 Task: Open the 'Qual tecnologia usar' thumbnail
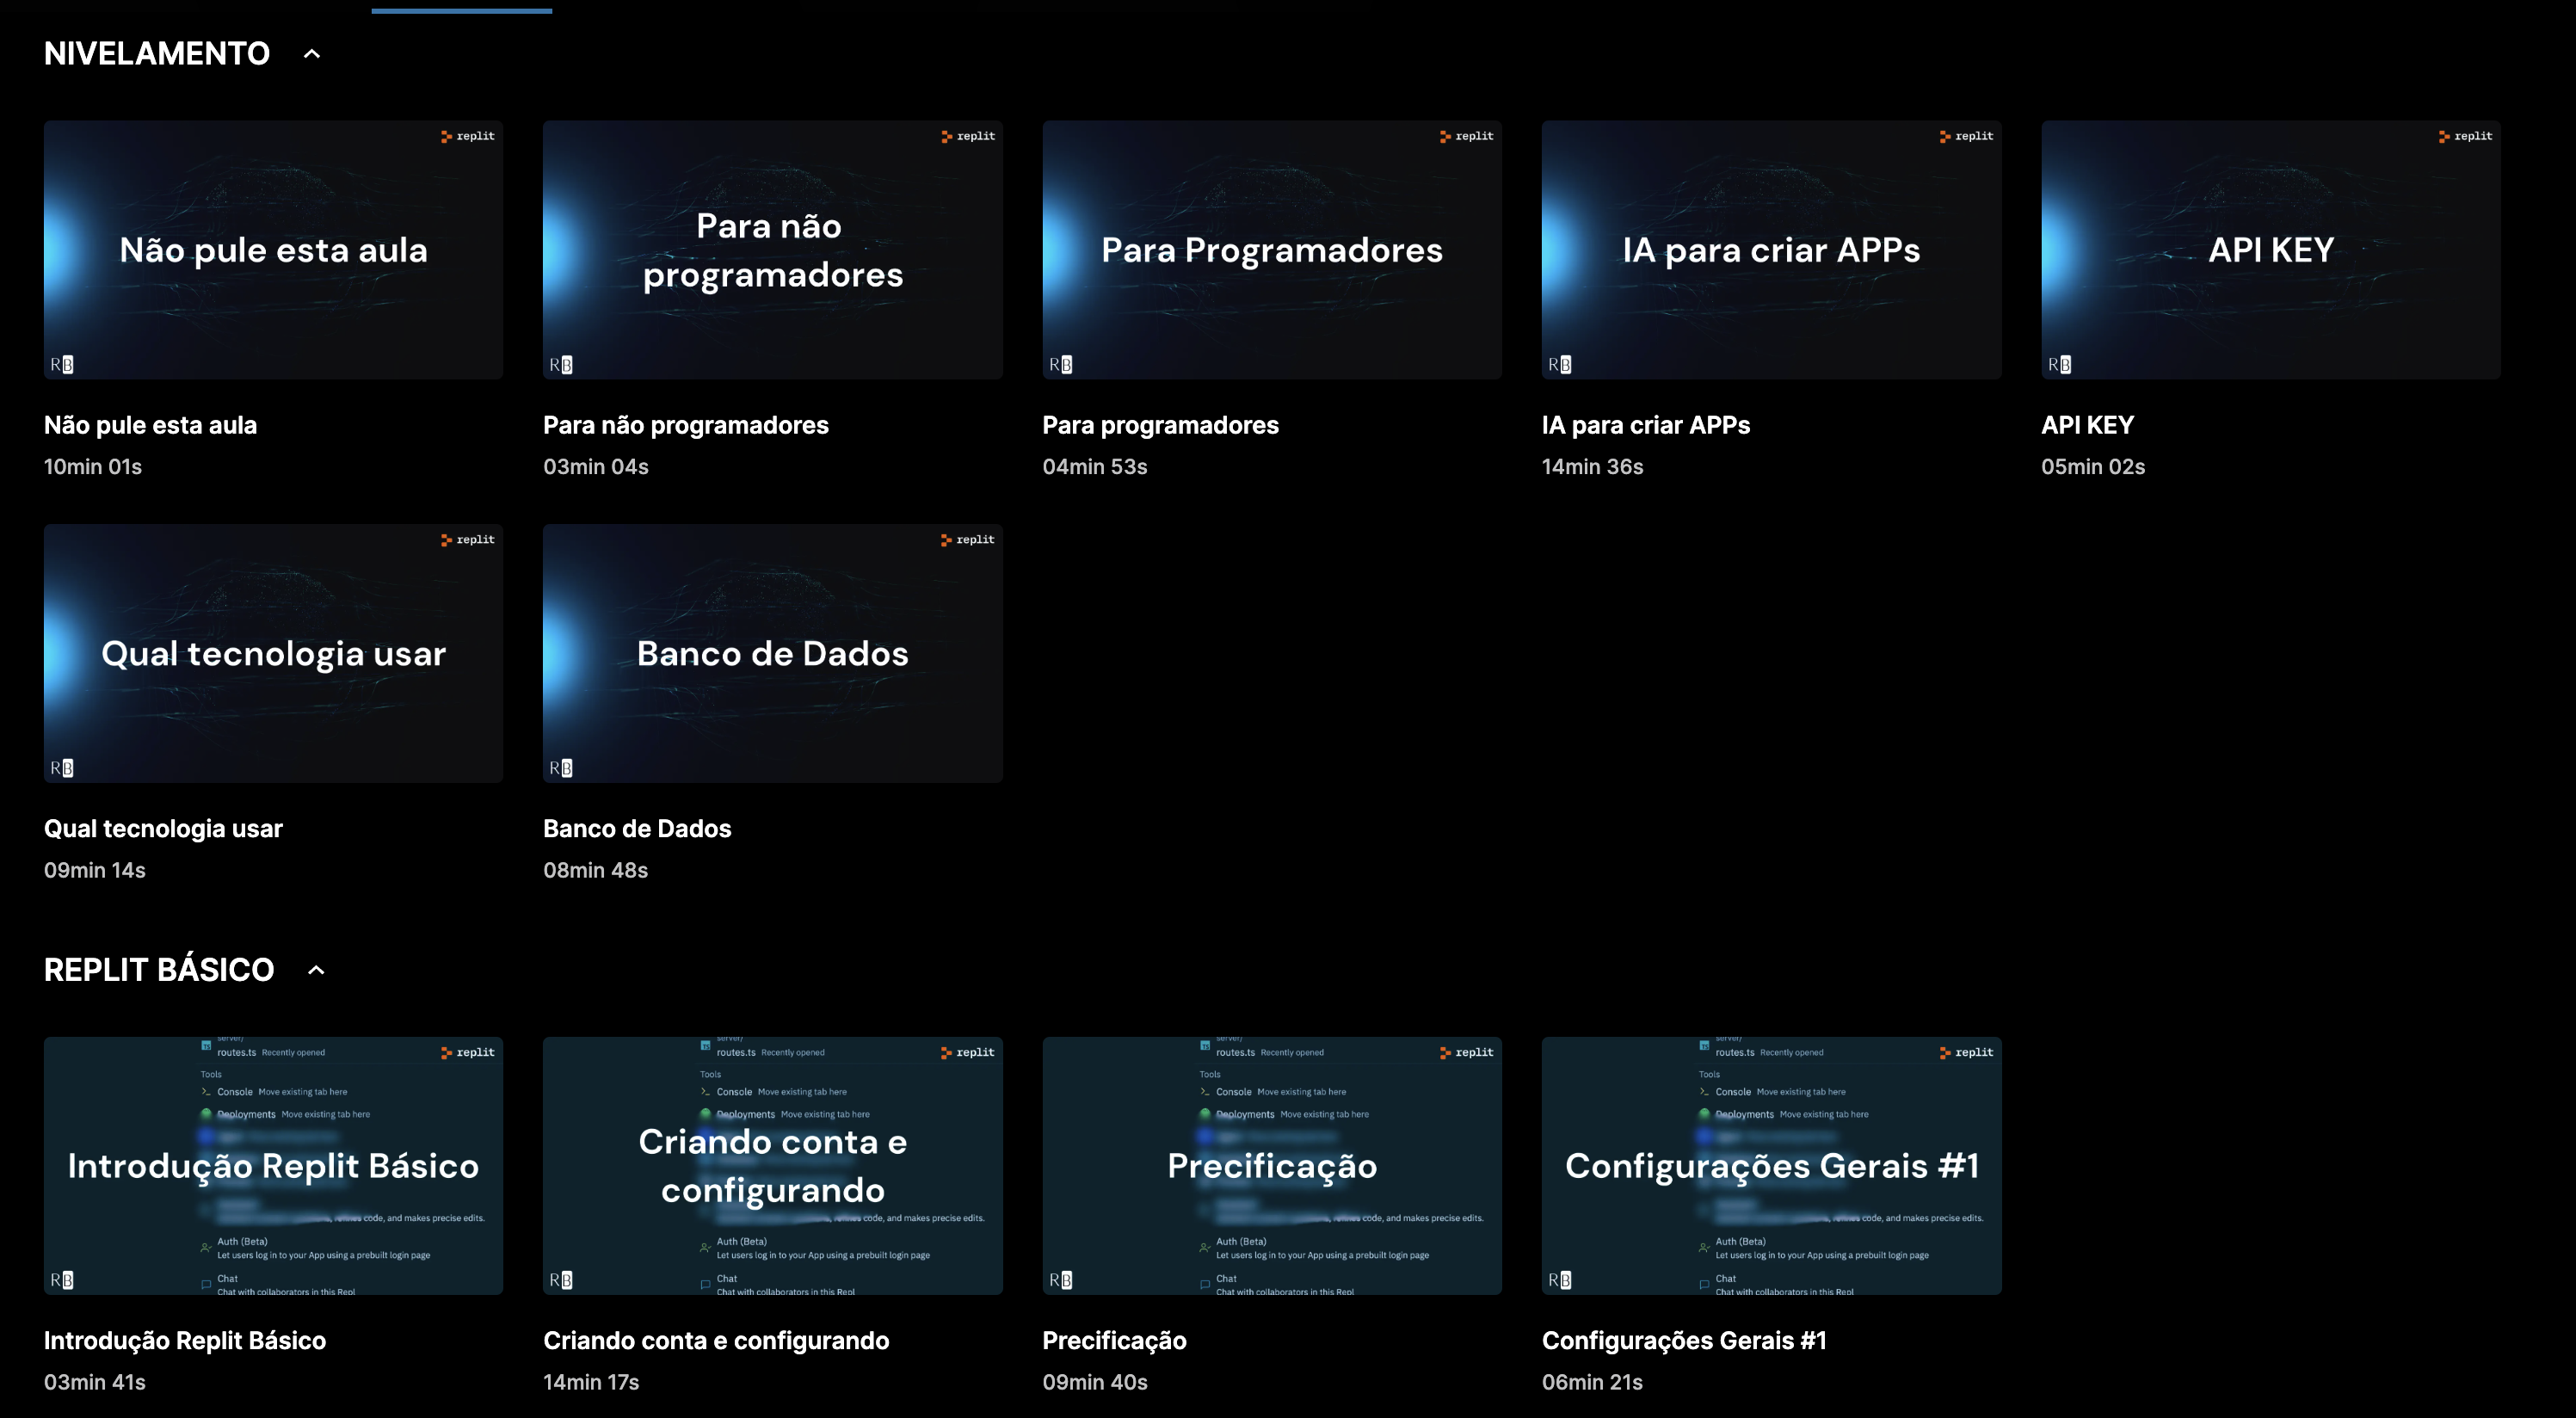(x=273, y=653)
